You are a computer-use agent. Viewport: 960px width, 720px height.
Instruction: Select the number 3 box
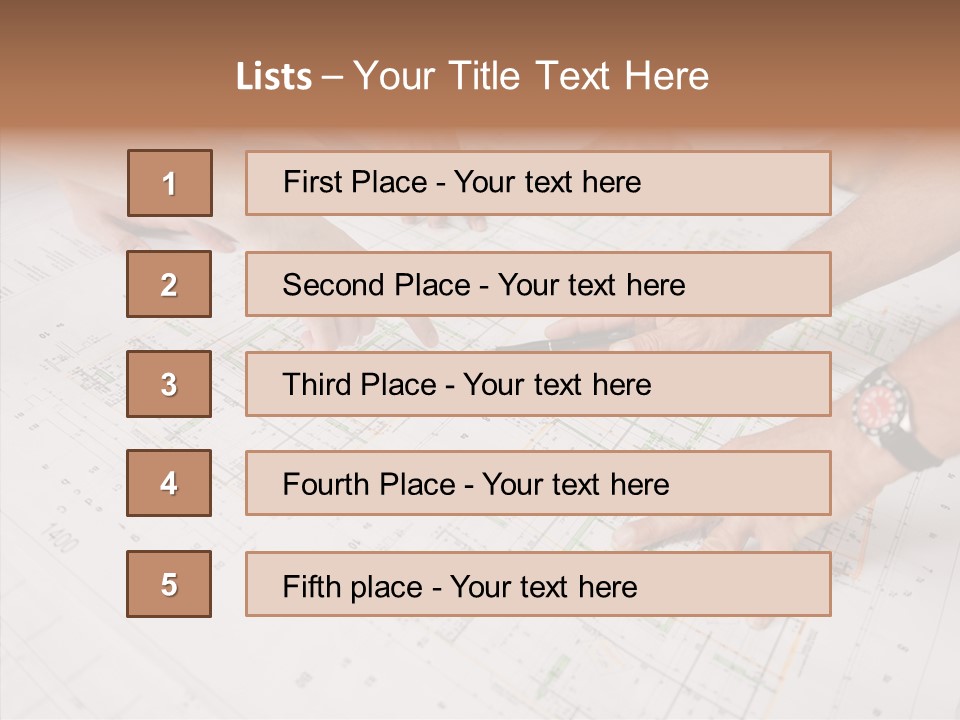pyautogui.click(x=169, y=384)
